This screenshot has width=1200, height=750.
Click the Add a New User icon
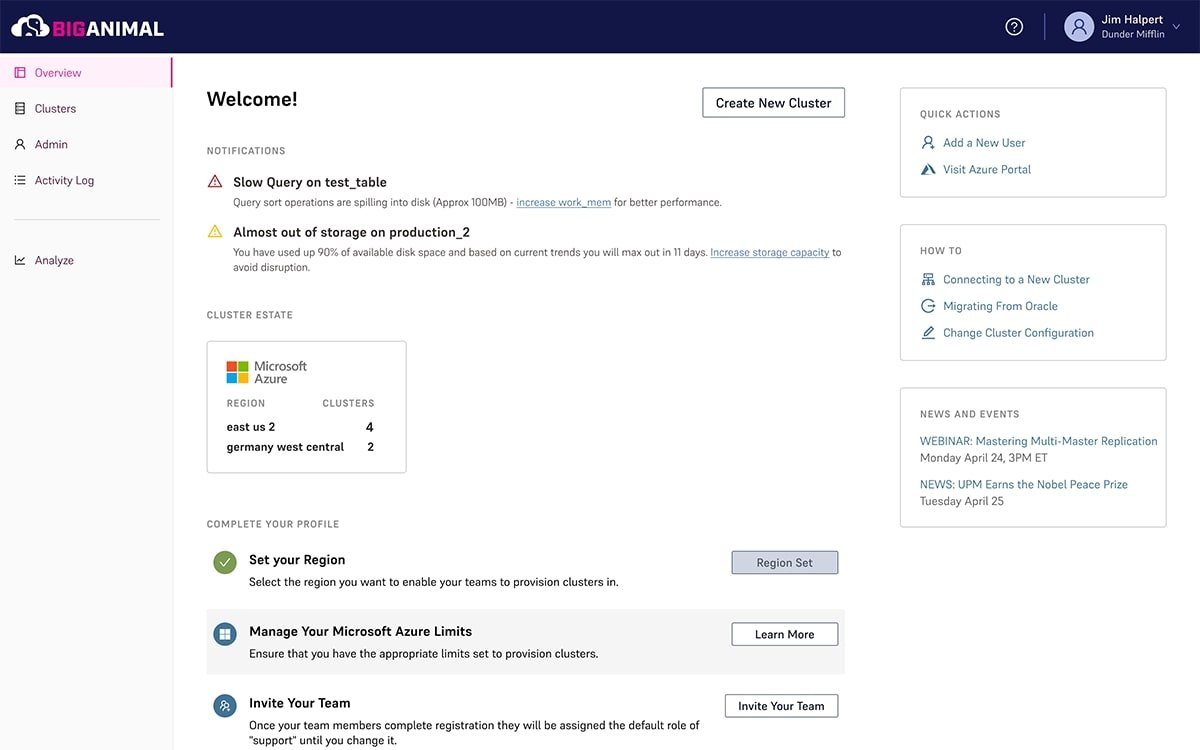click(x=928, y=142)
